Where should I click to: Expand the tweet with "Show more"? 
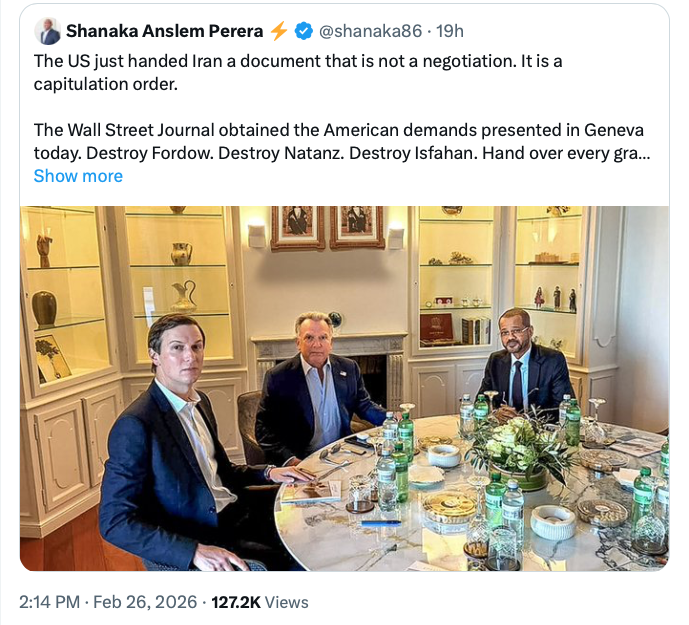78,176
